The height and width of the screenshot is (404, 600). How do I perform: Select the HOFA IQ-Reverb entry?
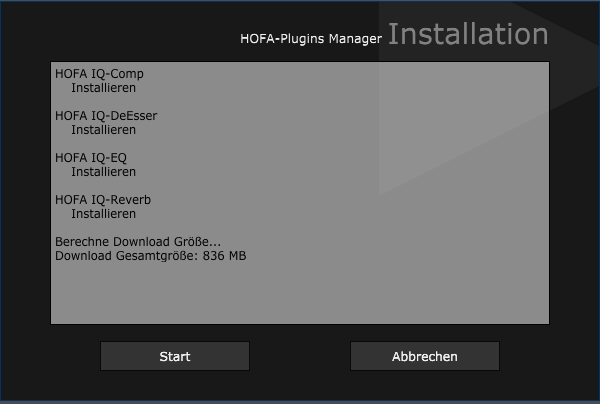[103, 200]
